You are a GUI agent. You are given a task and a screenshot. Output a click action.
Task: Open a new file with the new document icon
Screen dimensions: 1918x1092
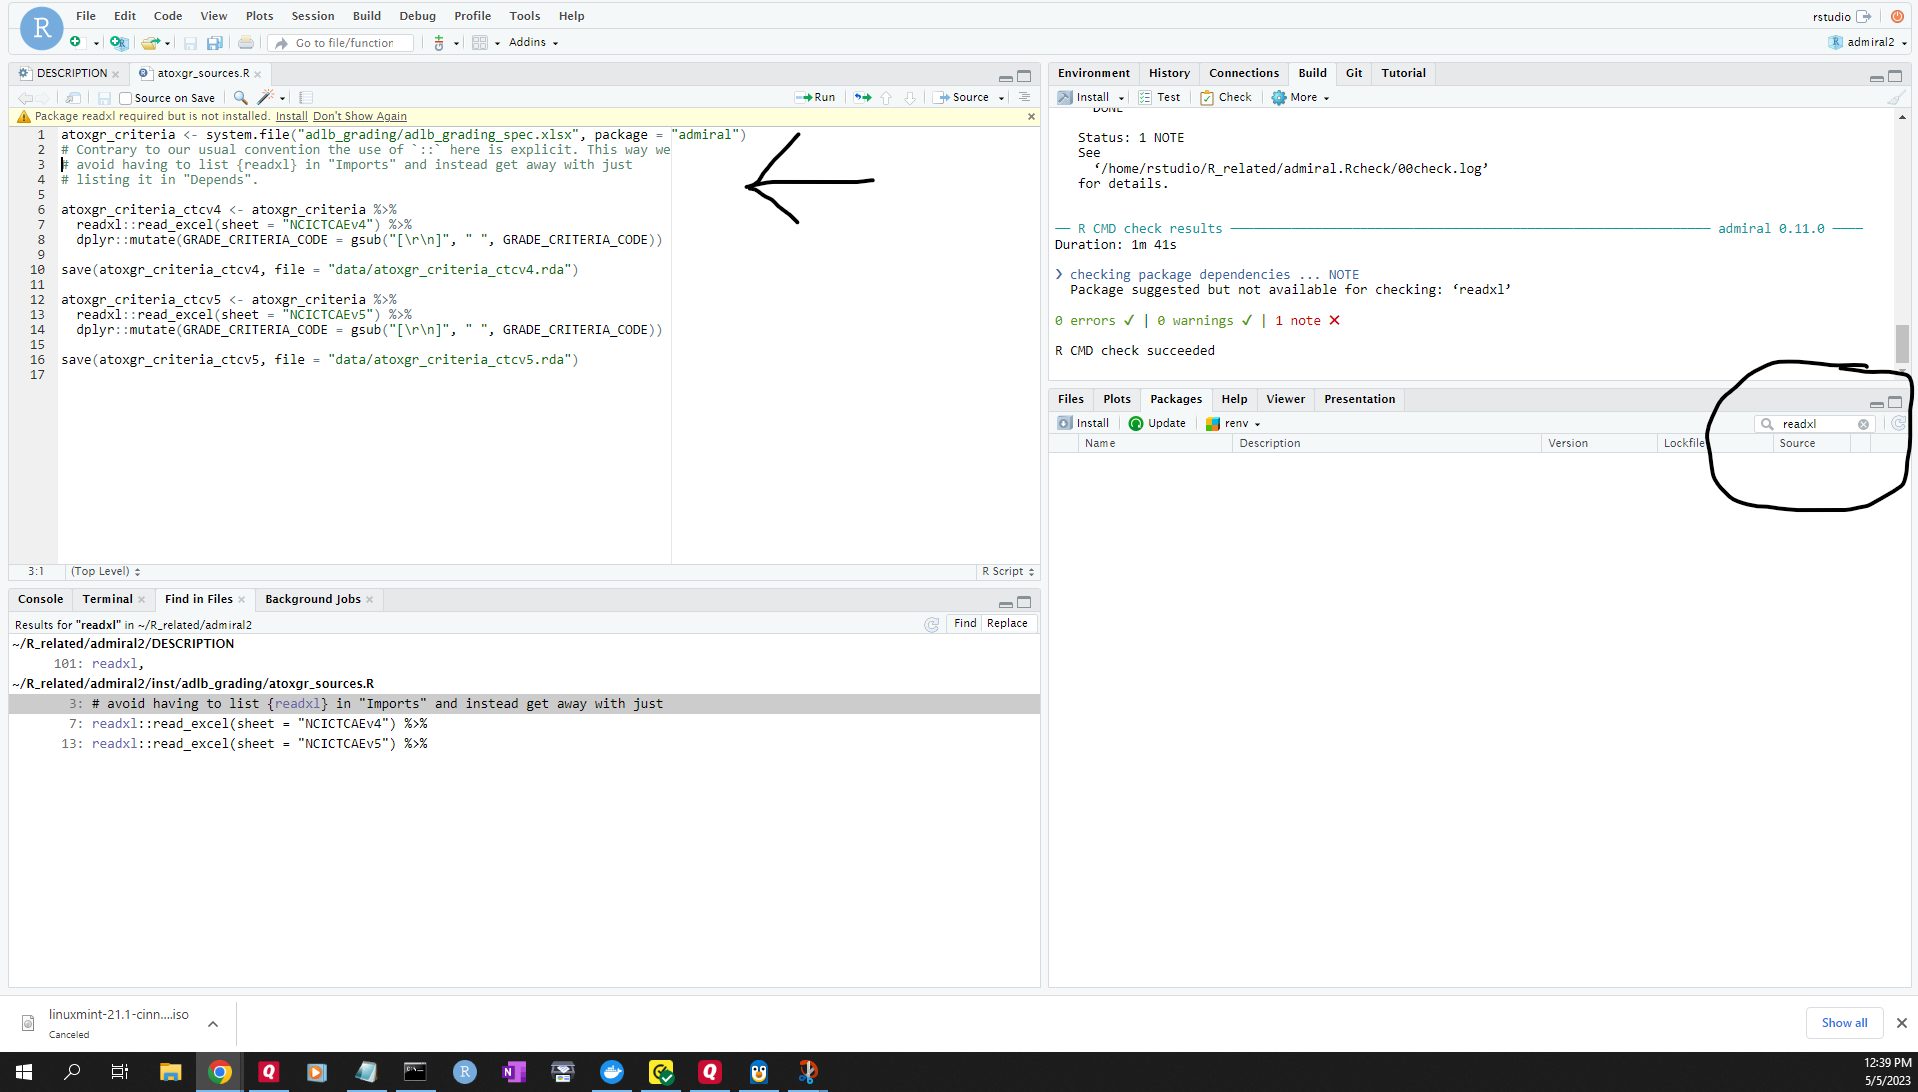(76, 42)
